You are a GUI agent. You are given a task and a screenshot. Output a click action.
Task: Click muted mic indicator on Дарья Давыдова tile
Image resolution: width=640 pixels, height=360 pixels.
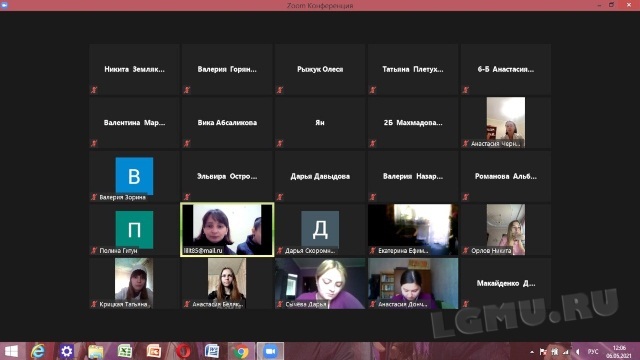280,197
